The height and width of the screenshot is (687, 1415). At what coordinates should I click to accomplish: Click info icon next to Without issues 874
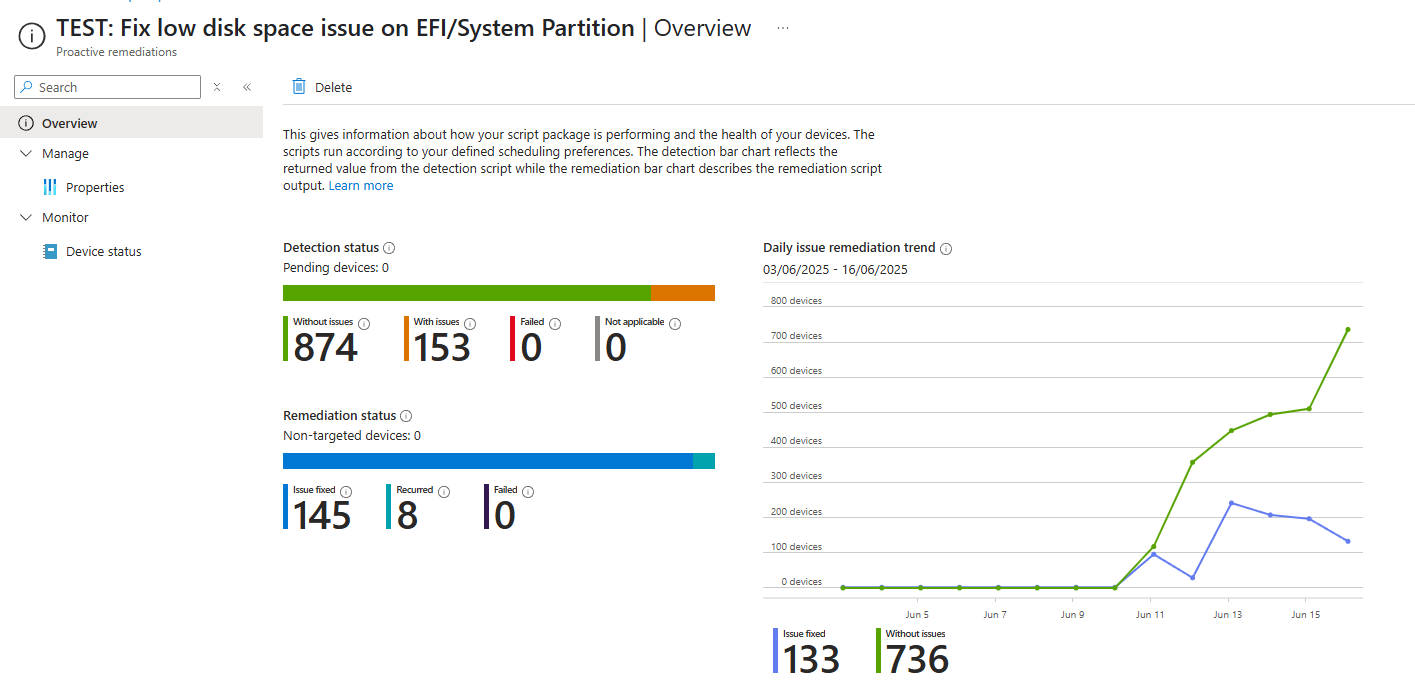click(364, 323)
